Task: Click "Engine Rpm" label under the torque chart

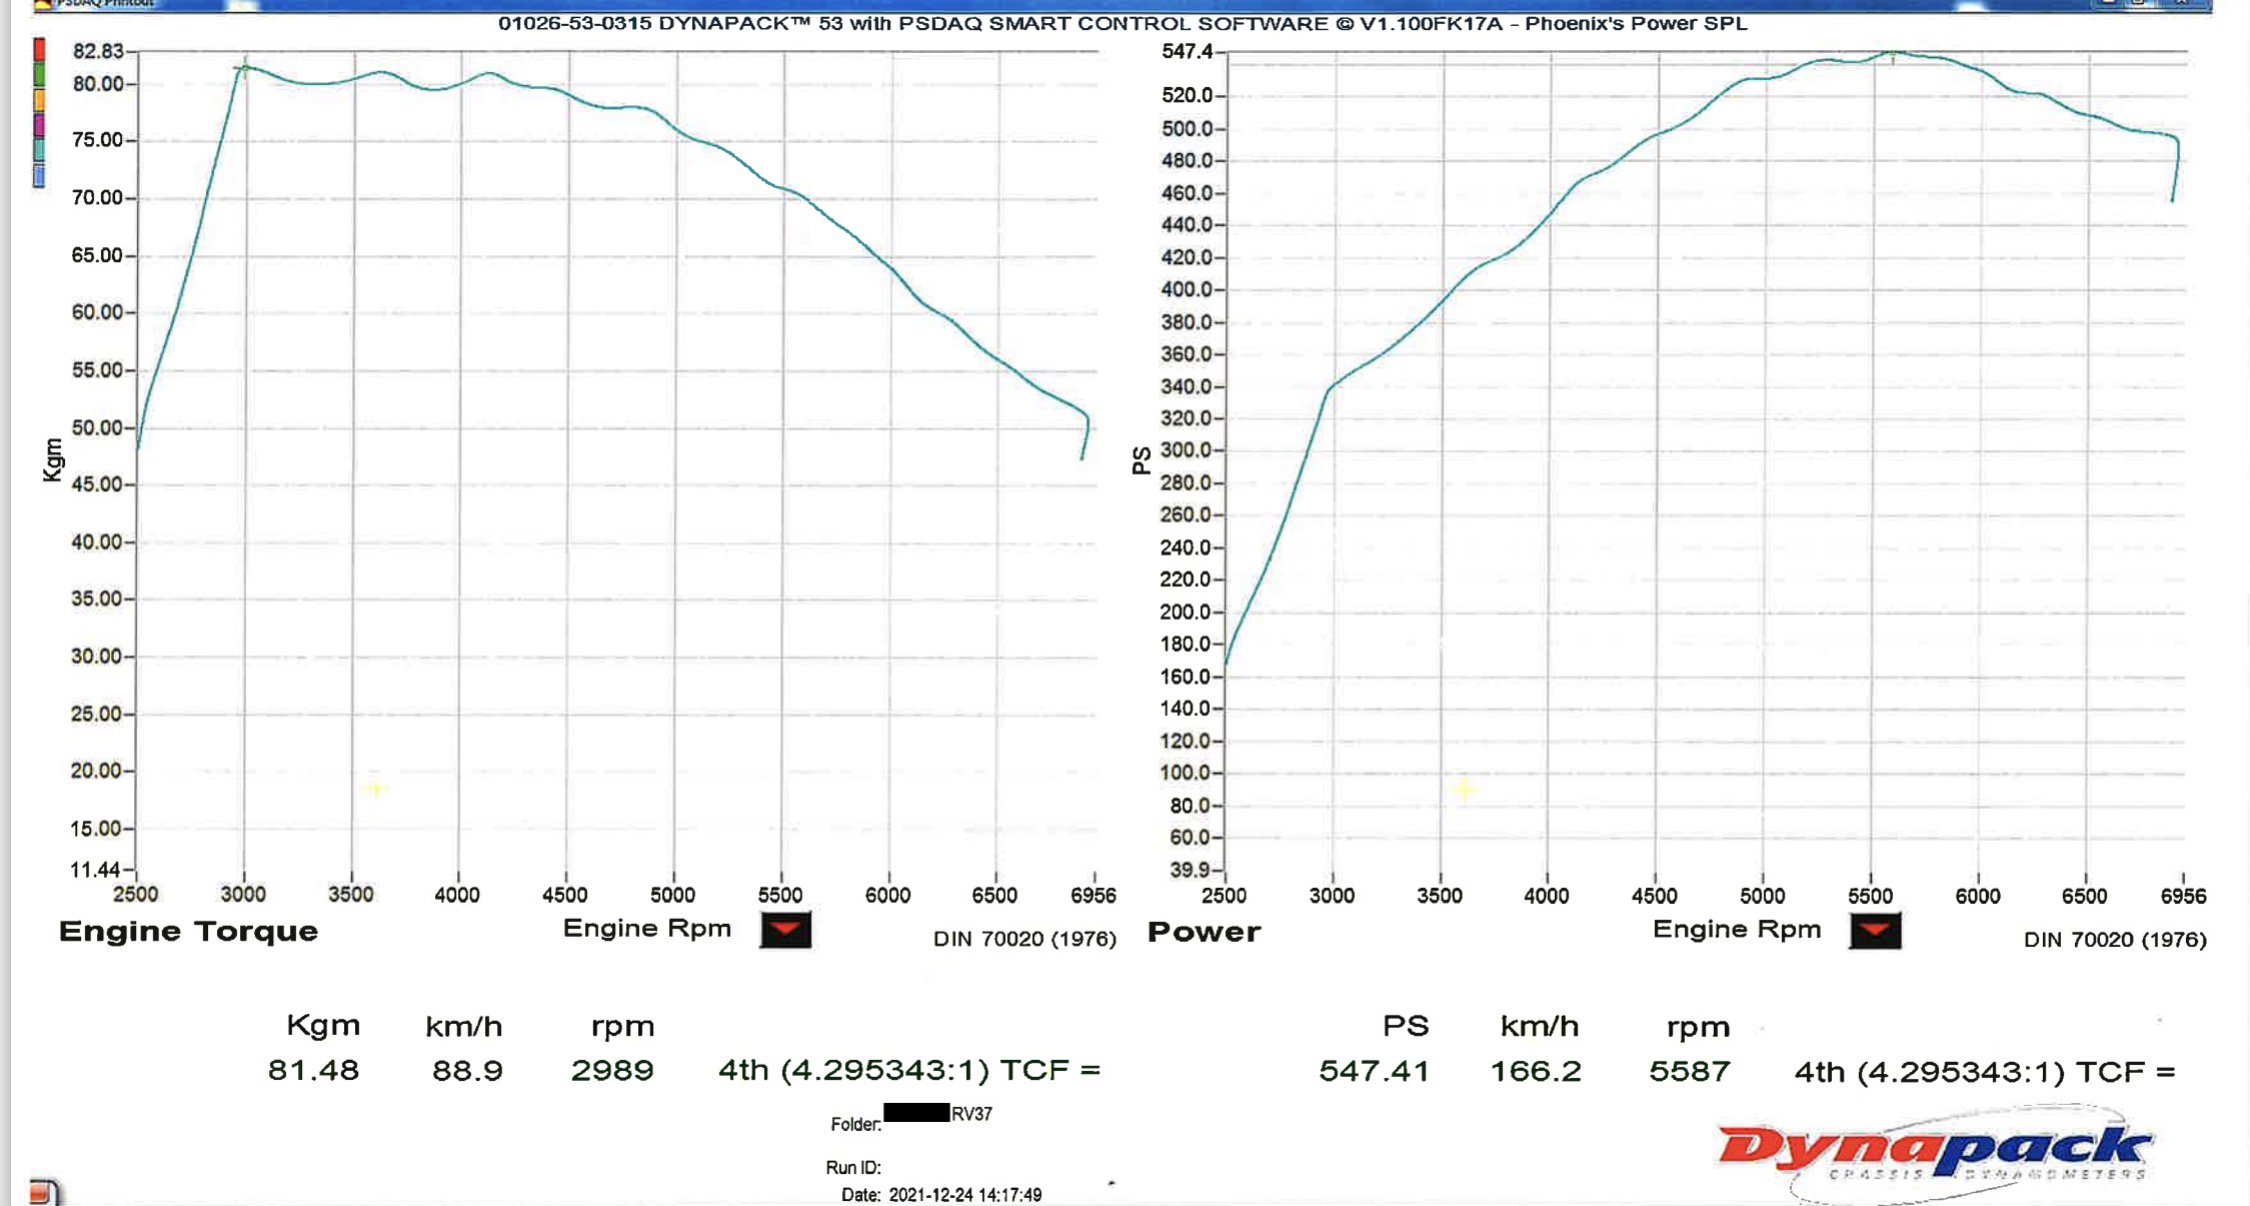Action: (x=647, y=929)
